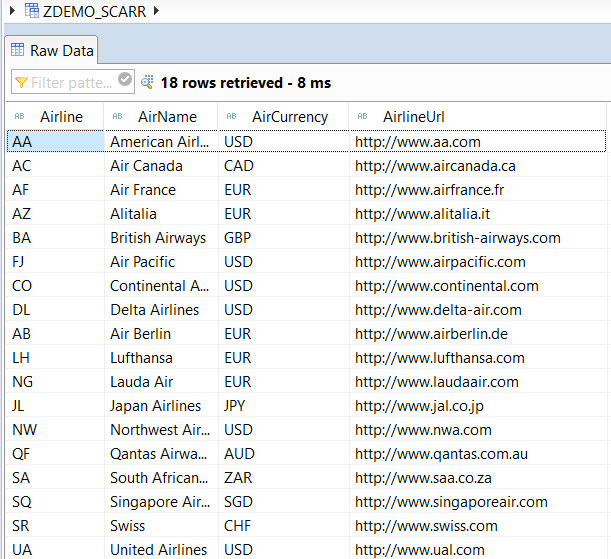The height and width of the screenshot is (559, 611).
Task: Sort by the AirCurrency column header
Action: tap(283, 116)
